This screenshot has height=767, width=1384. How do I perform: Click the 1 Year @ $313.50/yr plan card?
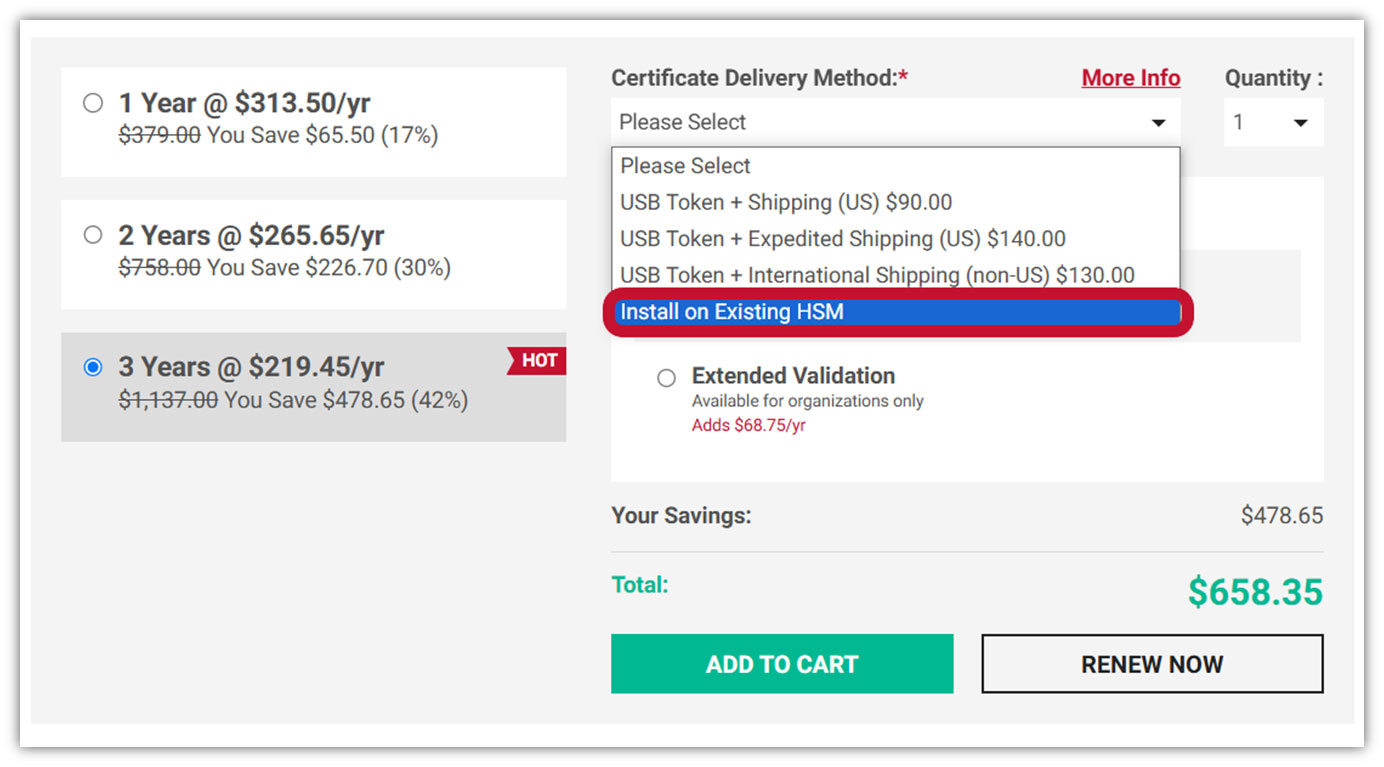click(x=313, y=122)
